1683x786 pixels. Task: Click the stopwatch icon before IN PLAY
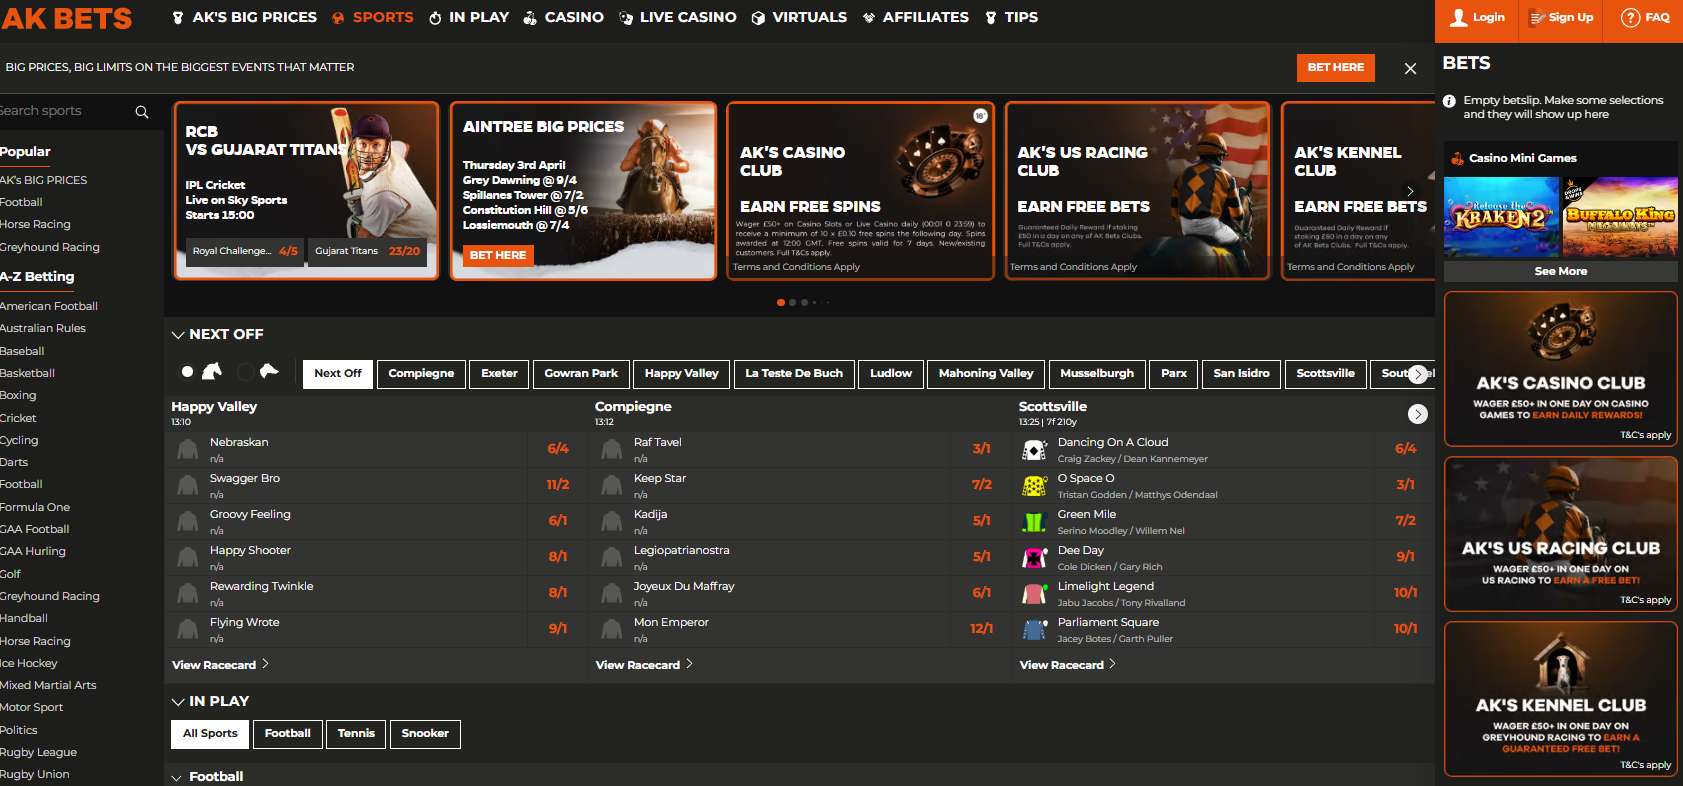coord(435,18)
